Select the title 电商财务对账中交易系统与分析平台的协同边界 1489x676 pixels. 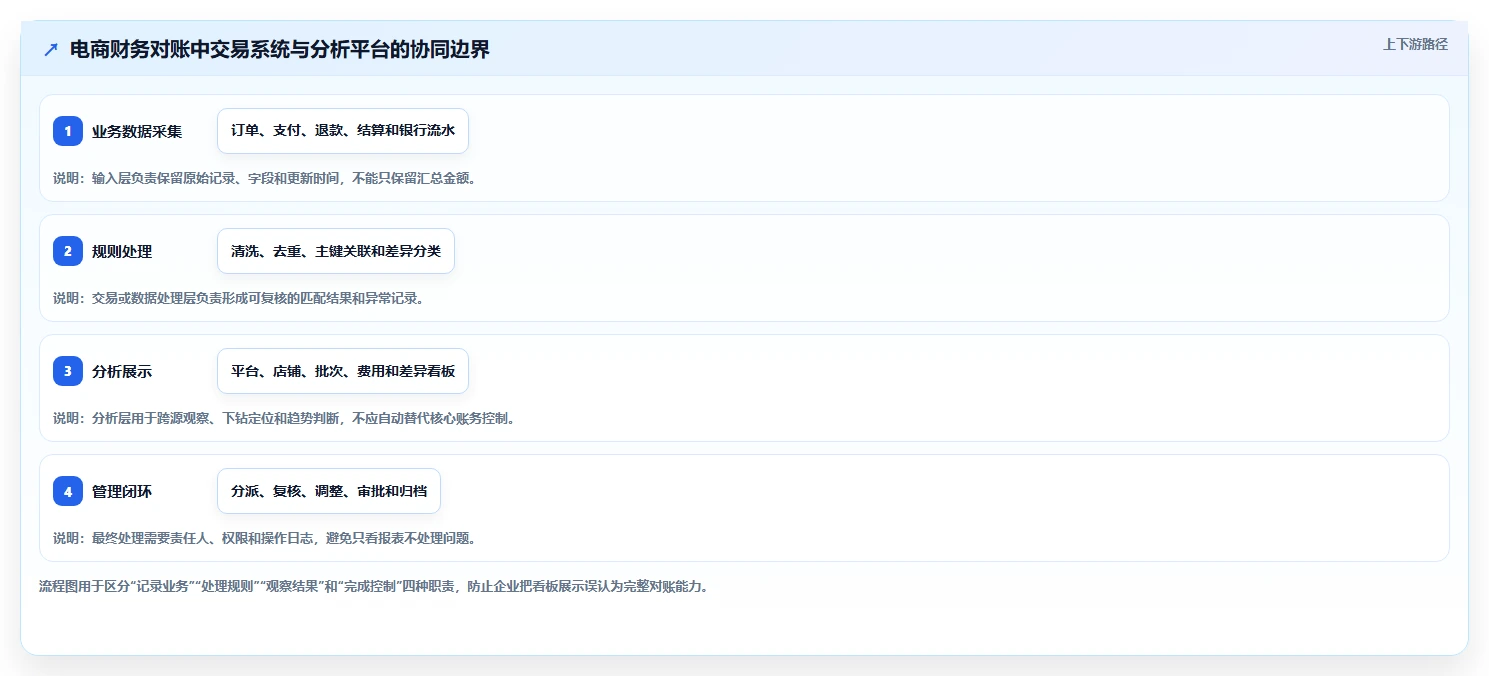[280, 50]
